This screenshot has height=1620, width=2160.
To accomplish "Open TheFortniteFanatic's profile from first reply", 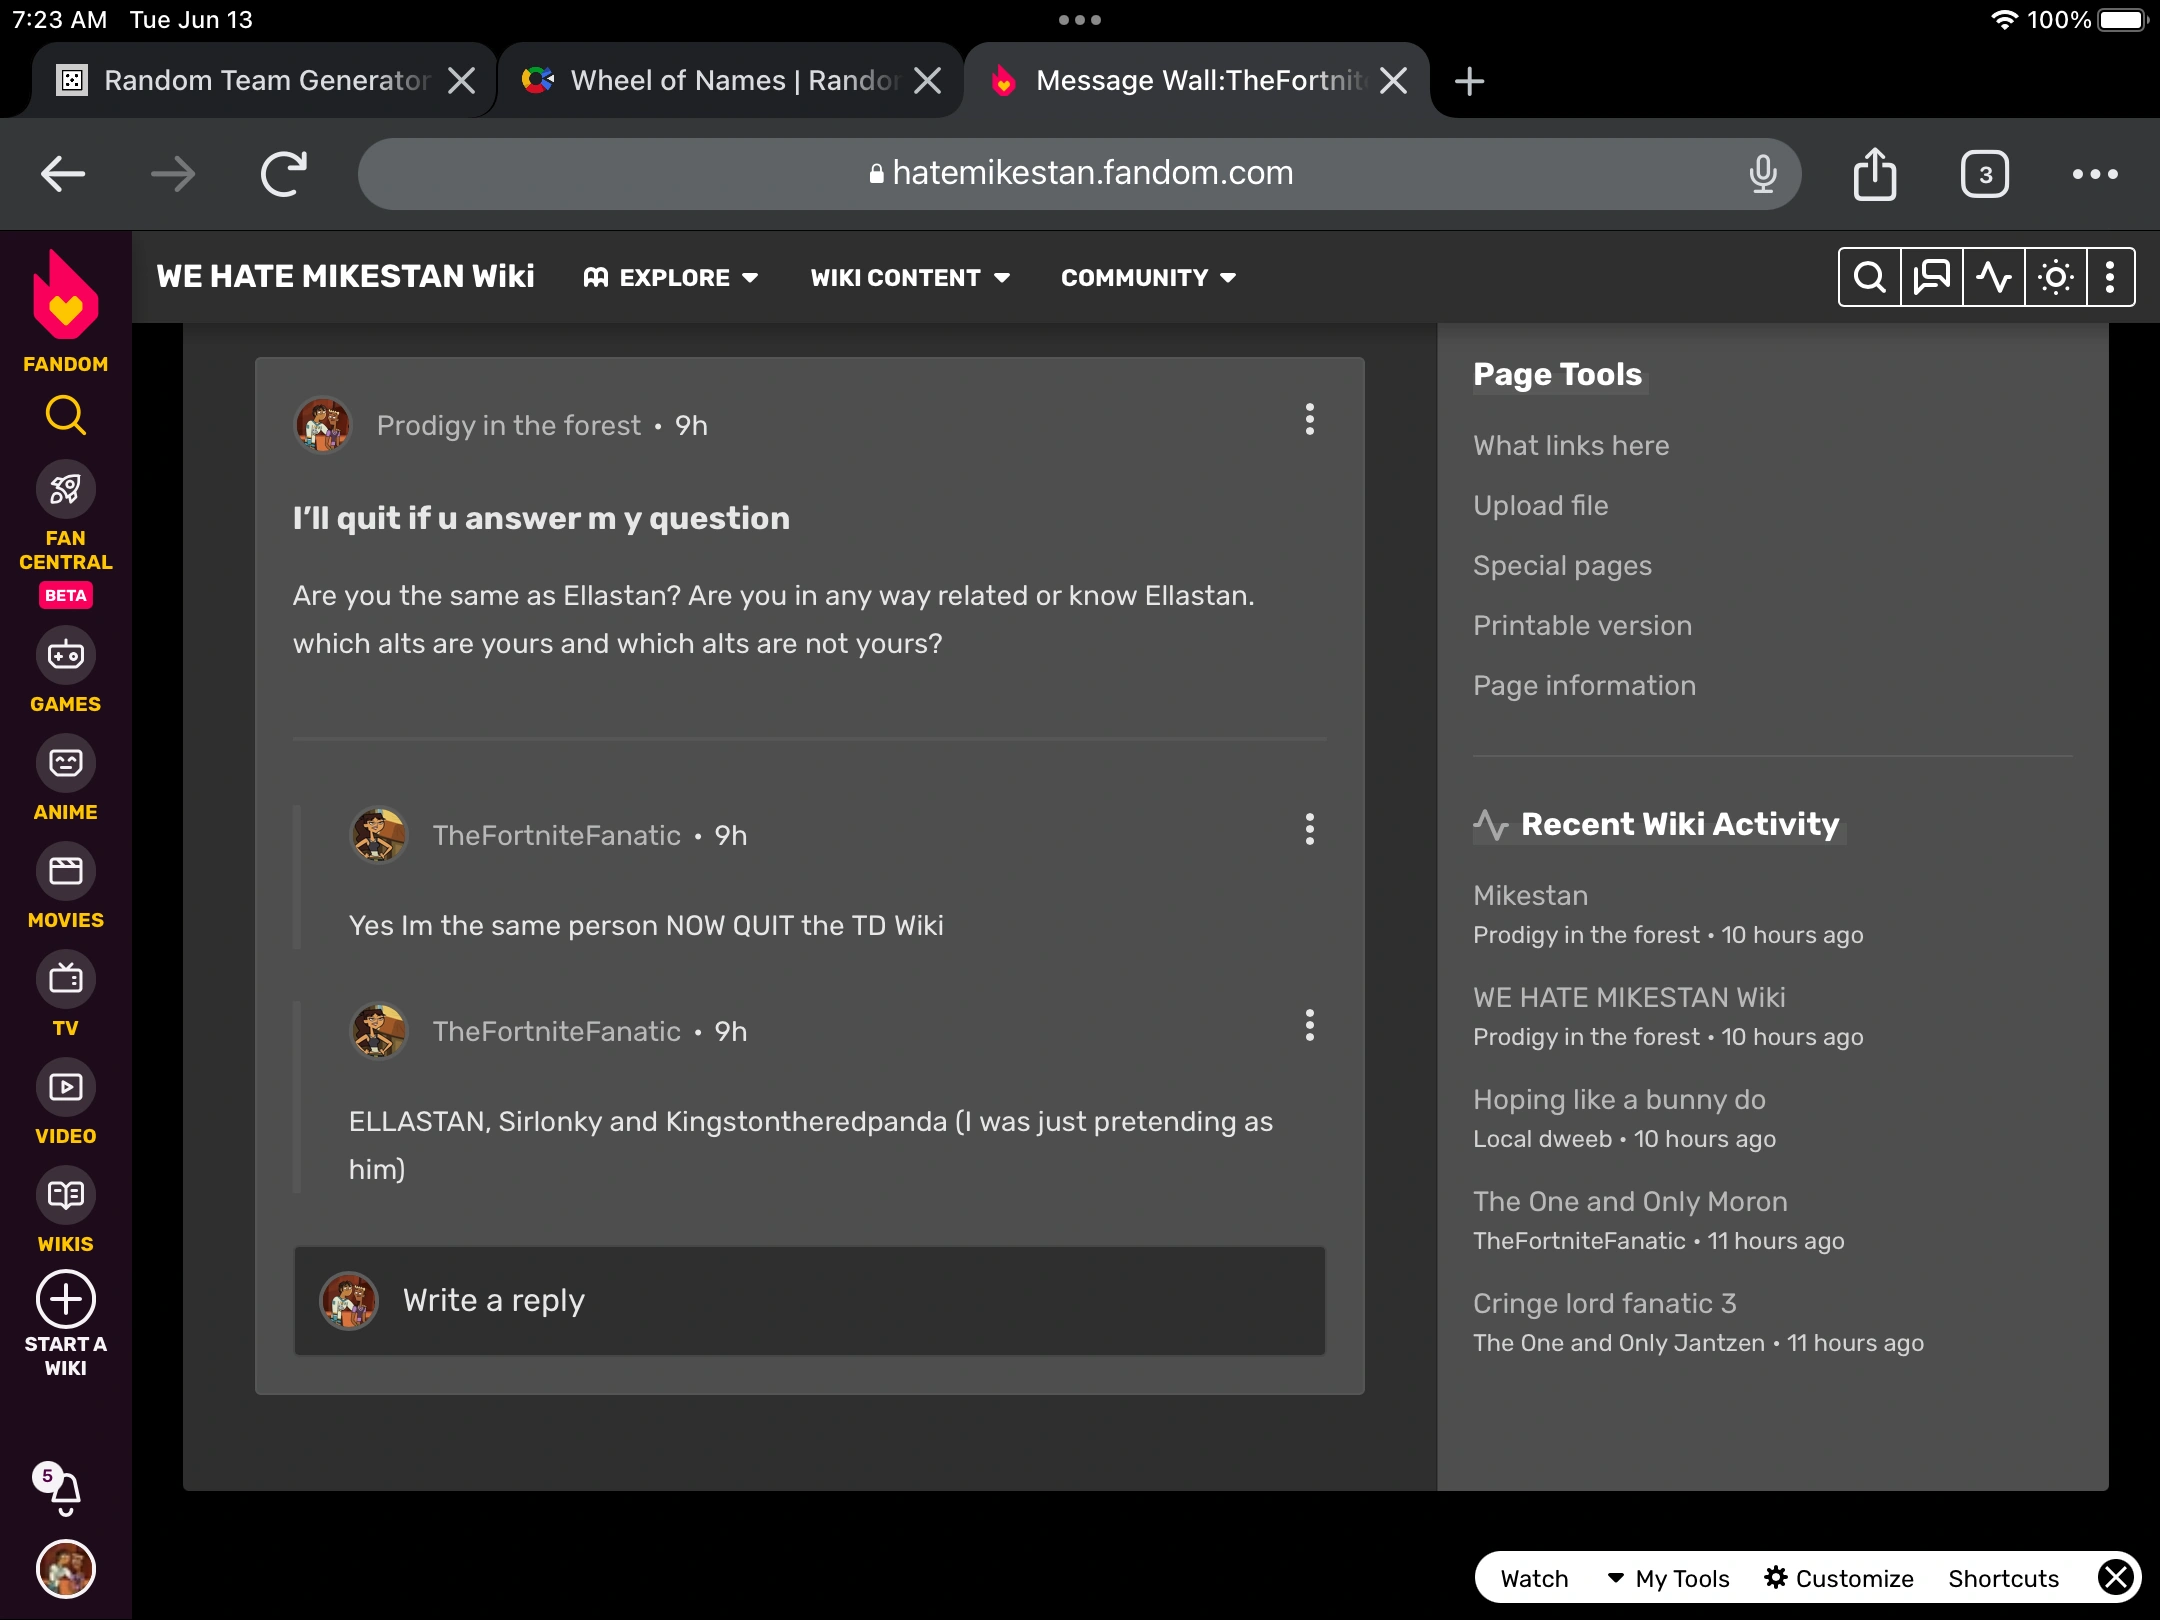I will click(556, 835).
